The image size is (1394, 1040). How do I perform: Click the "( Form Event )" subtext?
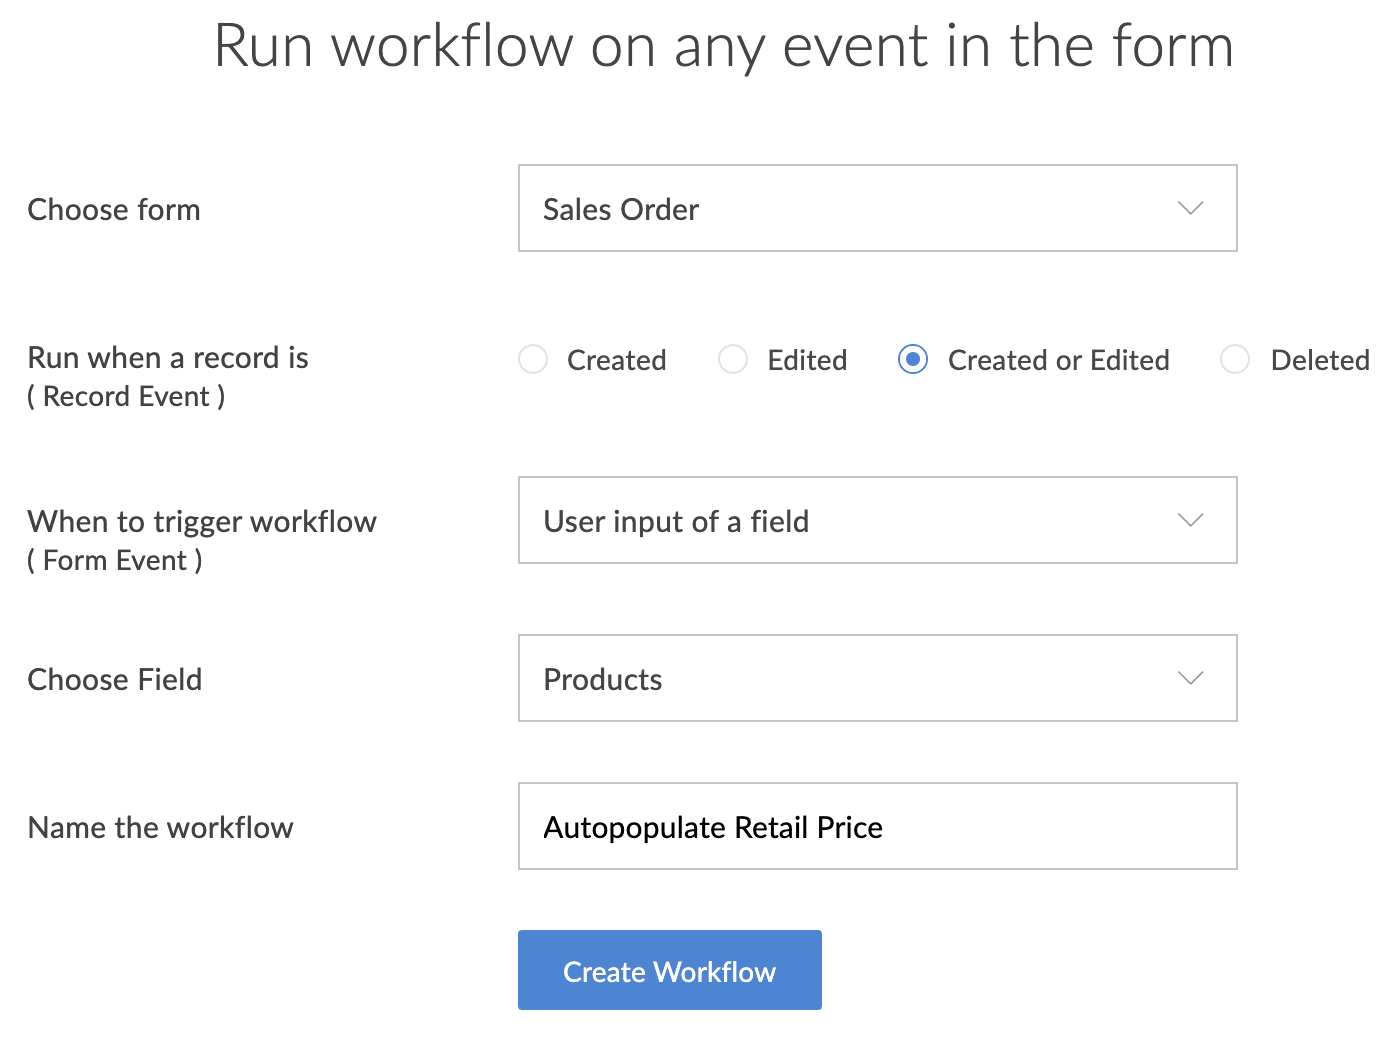[115, 560]
